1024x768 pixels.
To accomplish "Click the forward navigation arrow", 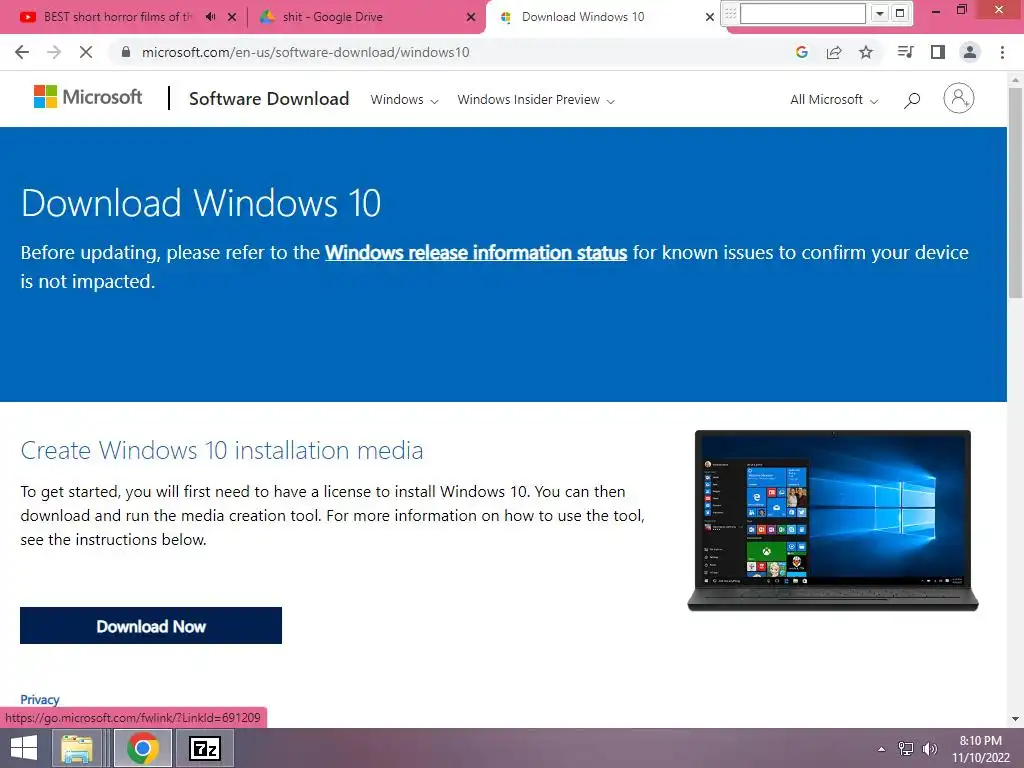I will pos(54,52).
